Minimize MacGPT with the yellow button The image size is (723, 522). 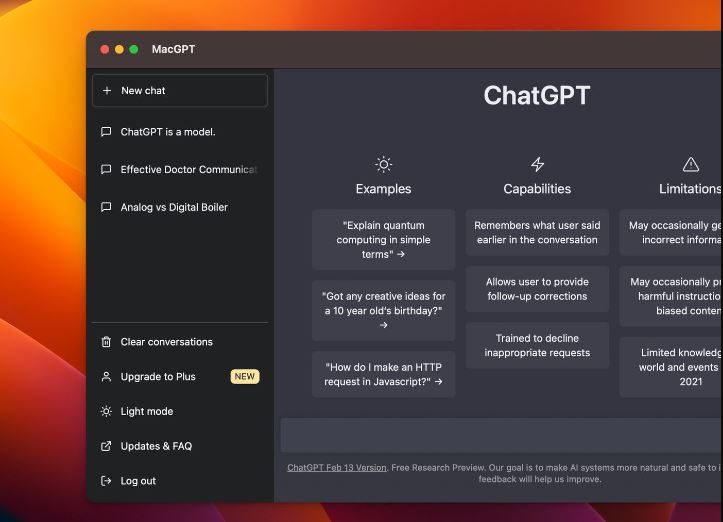119,49
